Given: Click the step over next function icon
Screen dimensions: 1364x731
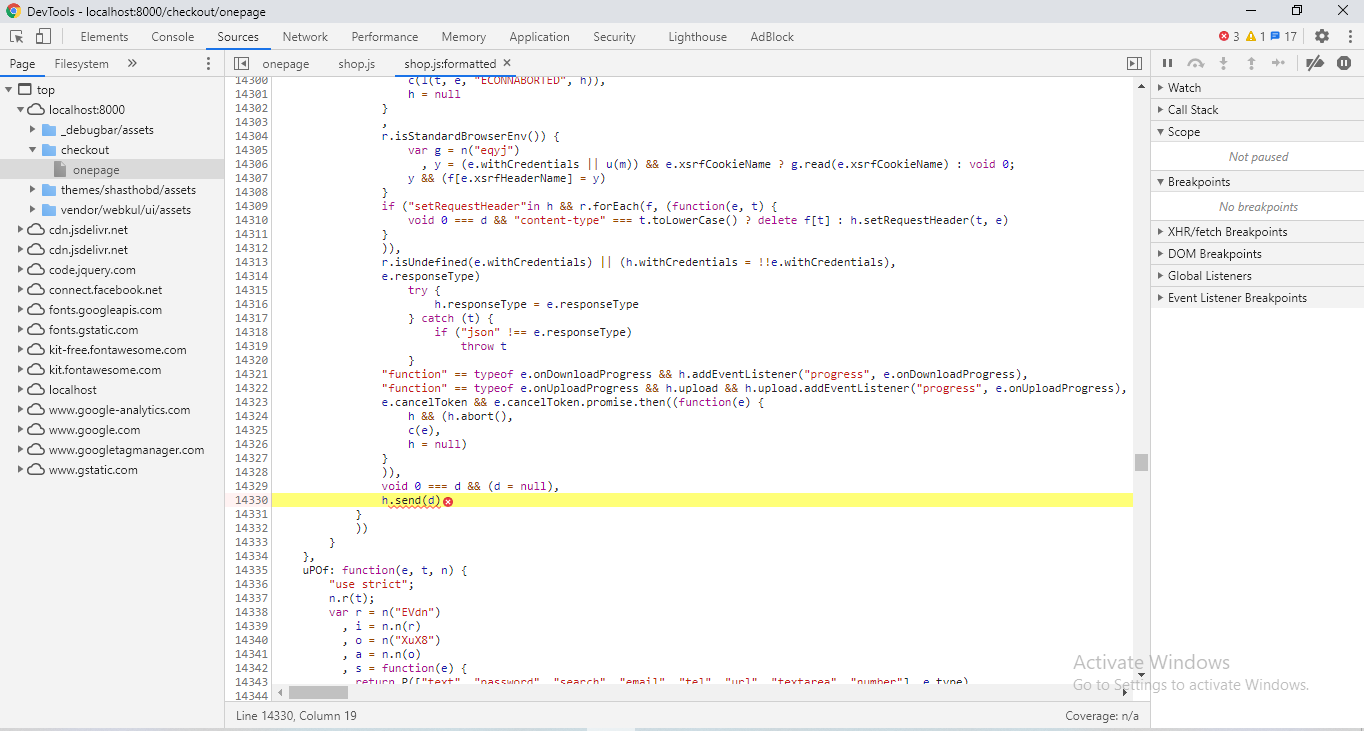Looking at the screenshot, I should tap(1195, 63).
